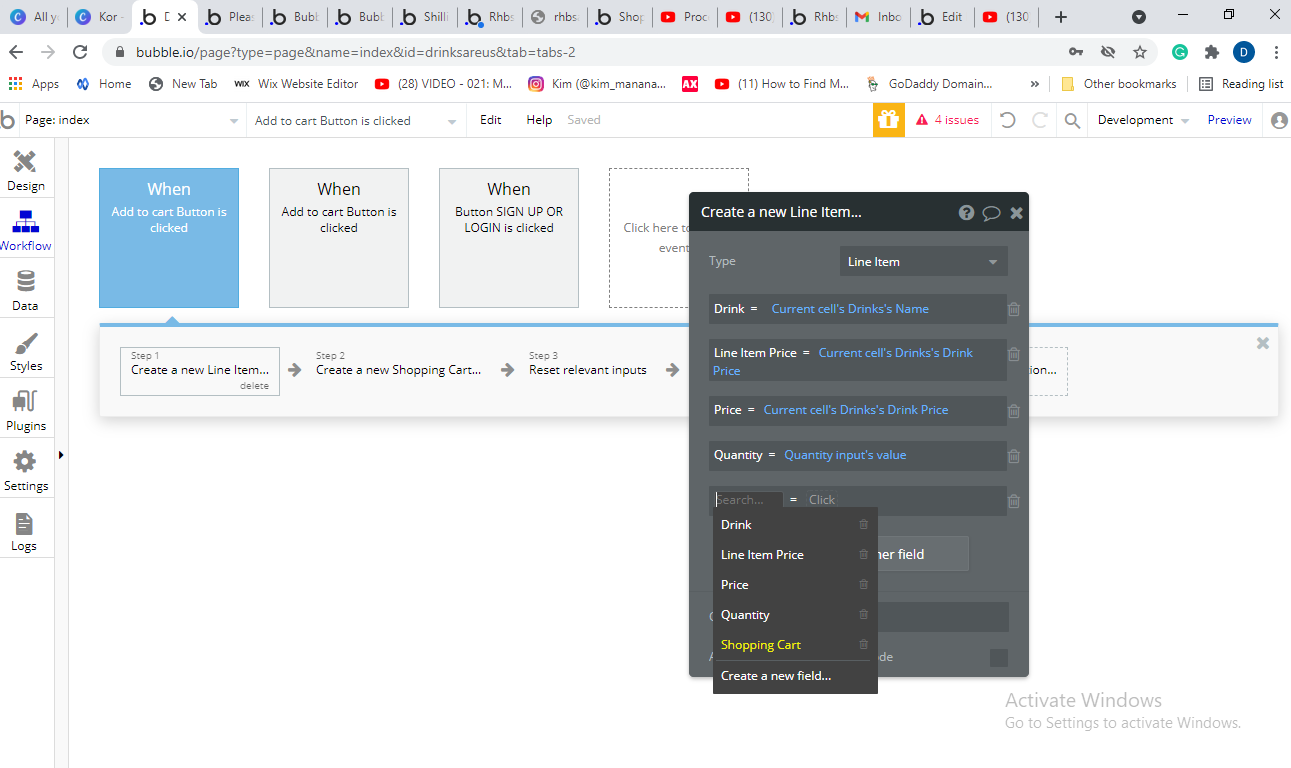The height and width of the screenshot is (768, 1291).
Task: Click the undo arrow icon
Action: point(1008,120)
